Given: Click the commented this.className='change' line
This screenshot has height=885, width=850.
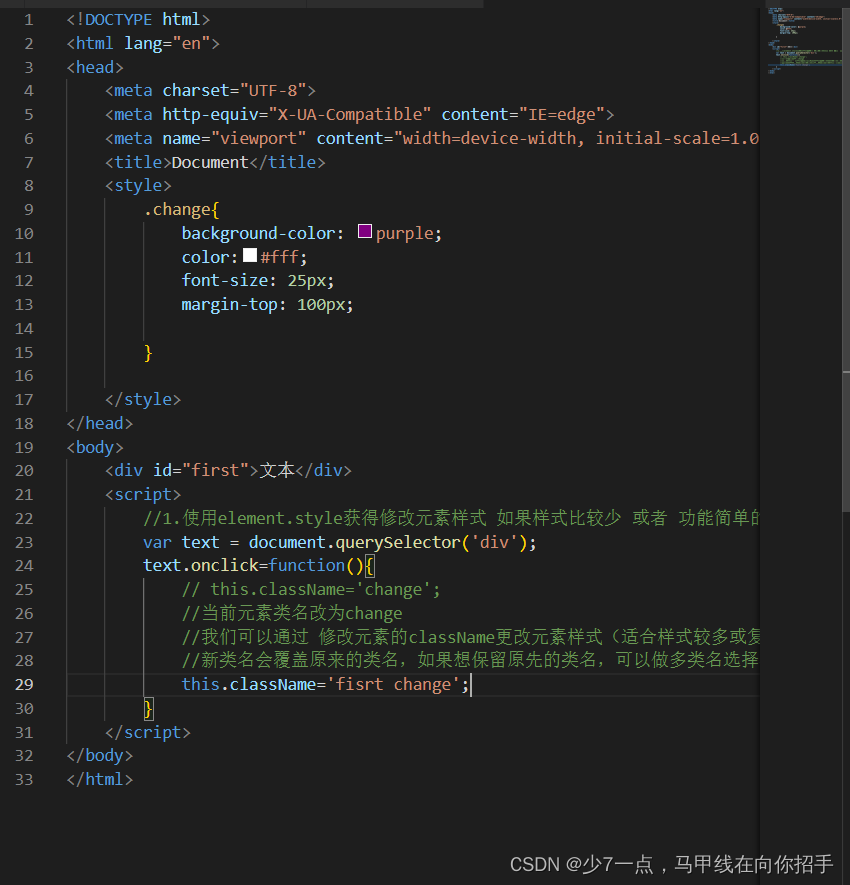Looking at the screenshot, I should point(310,590).
